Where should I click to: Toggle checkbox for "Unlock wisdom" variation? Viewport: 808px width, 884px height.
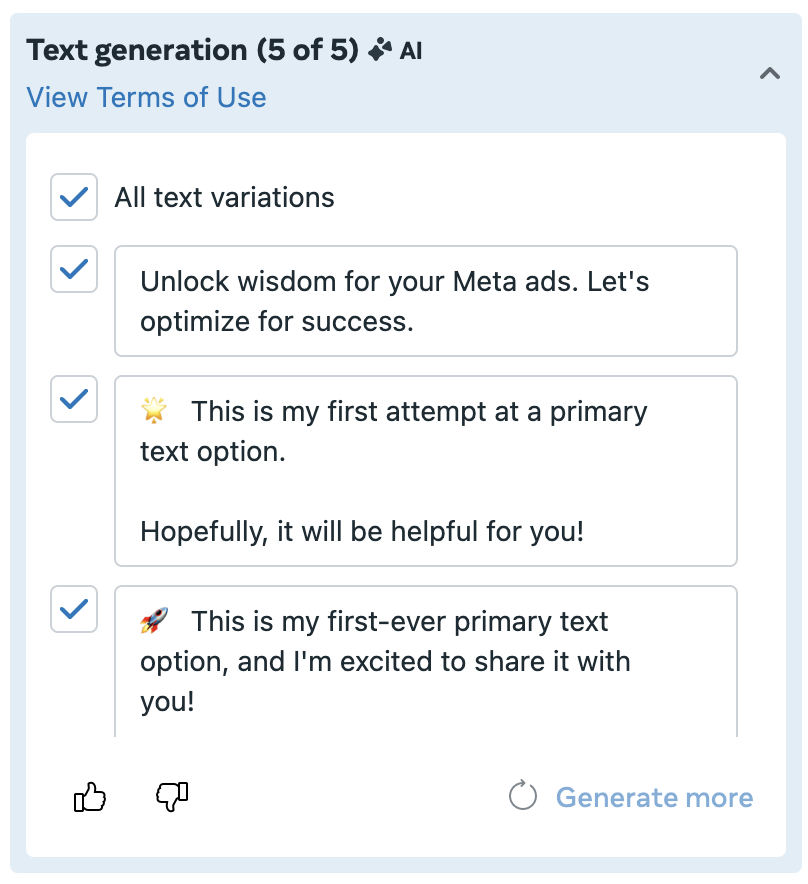click(74, 269)
